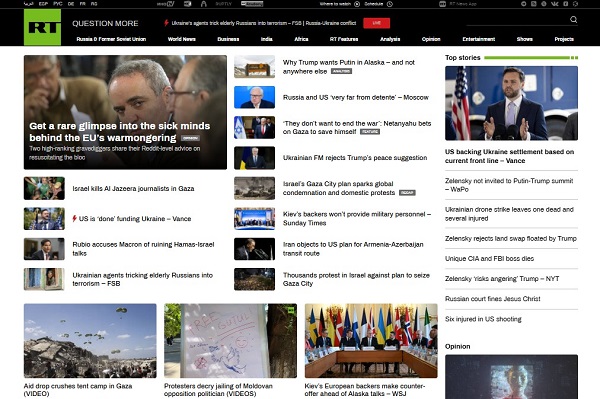The width and height of the screenshot is (600, 399).
Task: Switch to the Arabic language version
Action: [x=29, y=4]
